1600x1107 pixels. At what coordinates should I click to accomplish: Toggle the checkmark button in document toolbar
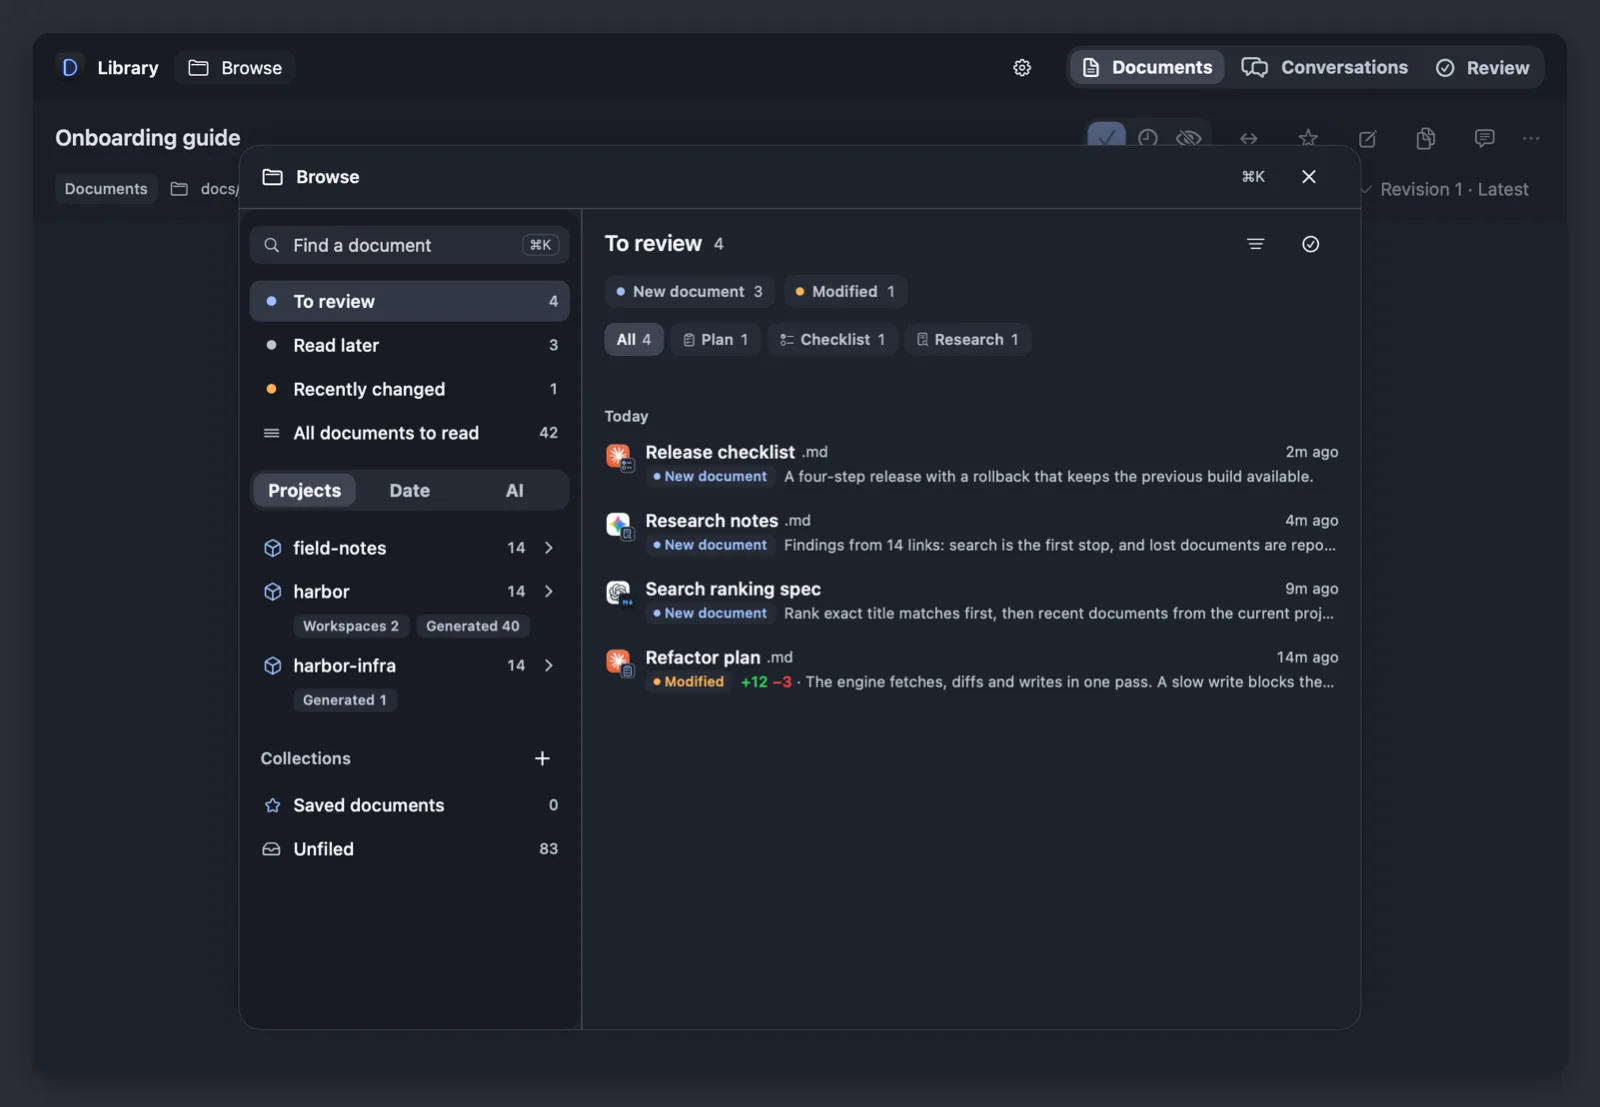point(1106,135)
